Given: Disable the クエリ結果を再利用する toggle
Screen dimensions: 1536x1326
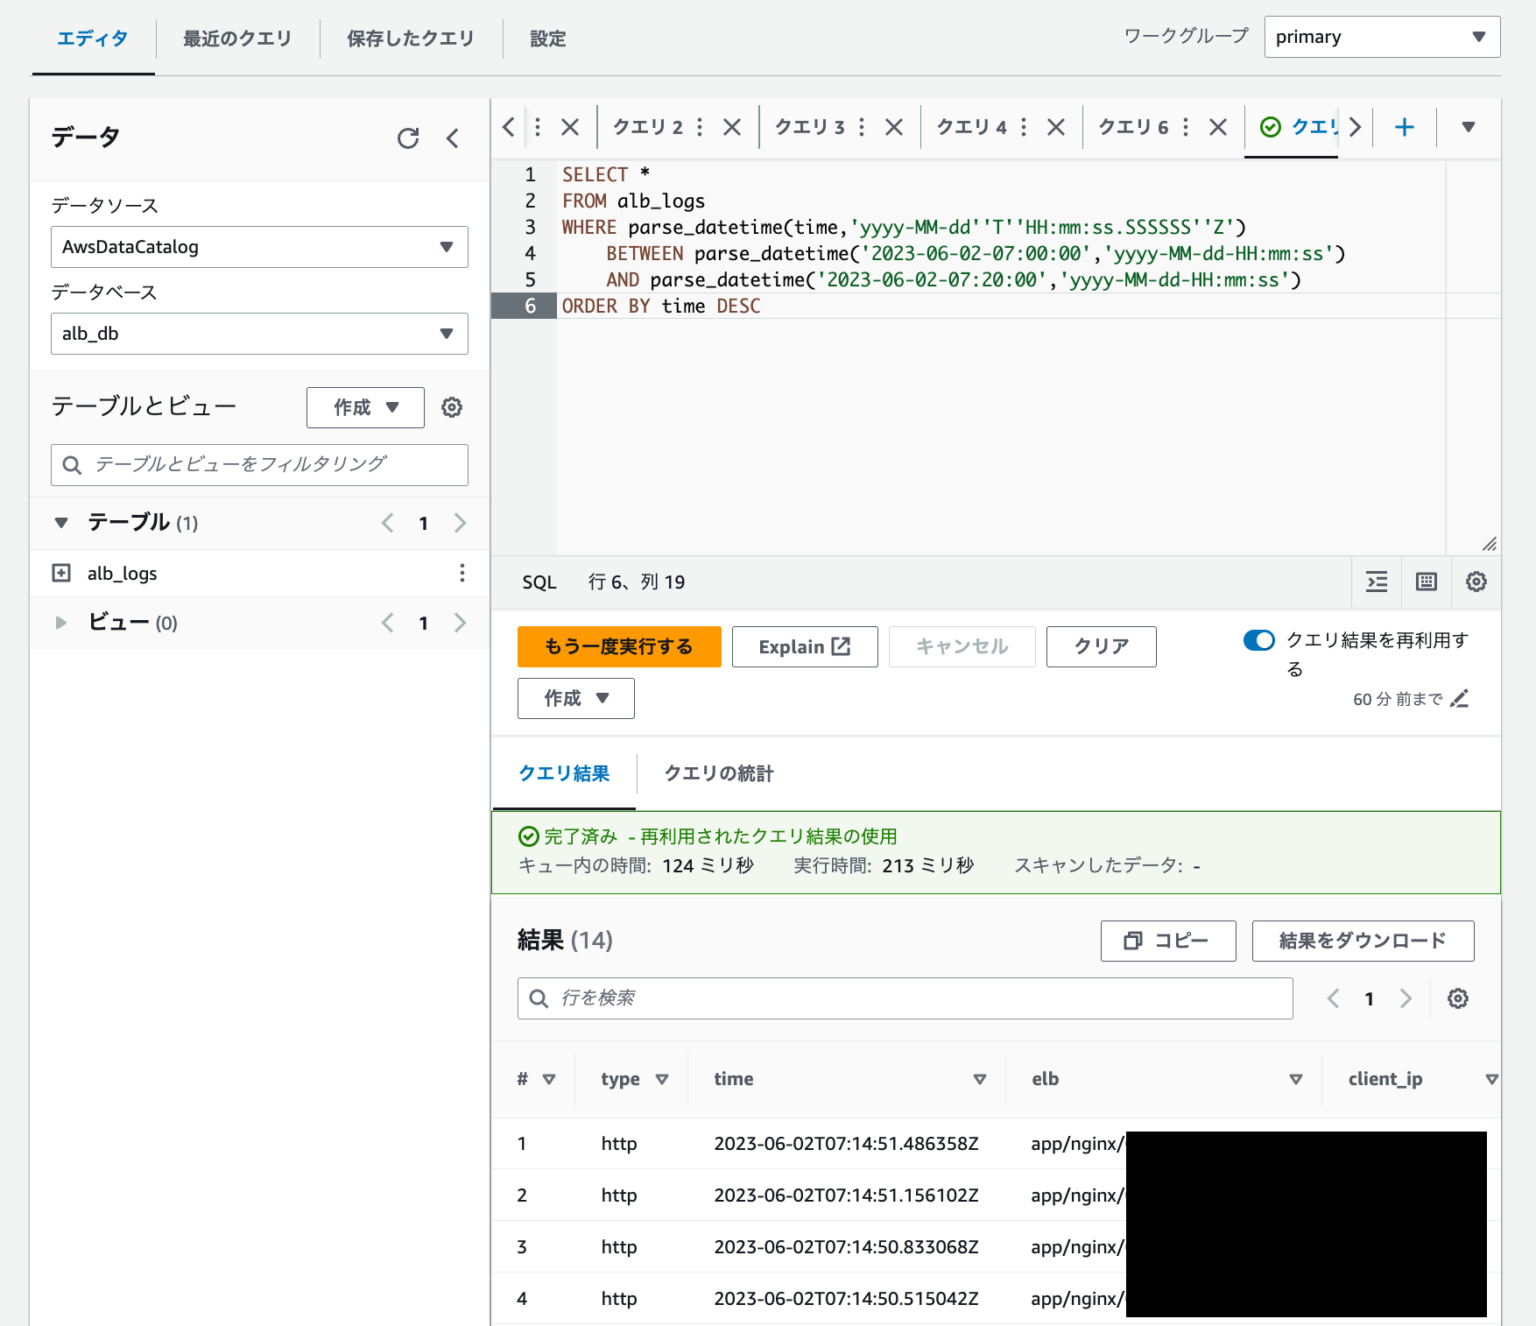Looking at the screenshot, I should tap(1258, 640).
